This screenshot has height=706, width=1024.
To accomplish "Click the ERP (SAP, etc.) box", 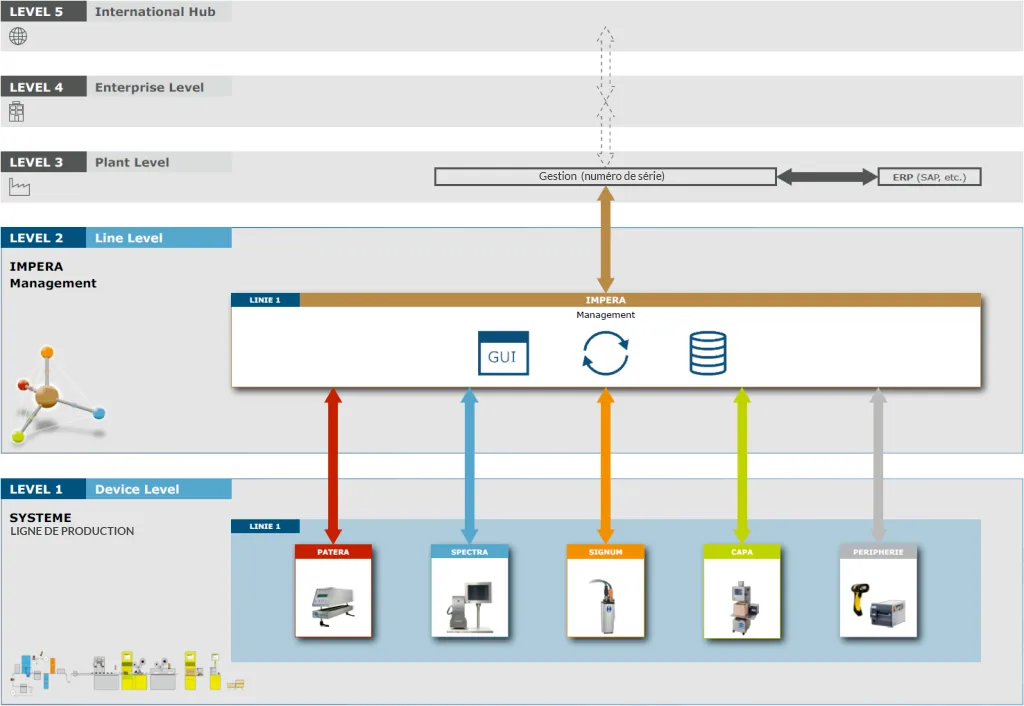I will coord(929,177).
